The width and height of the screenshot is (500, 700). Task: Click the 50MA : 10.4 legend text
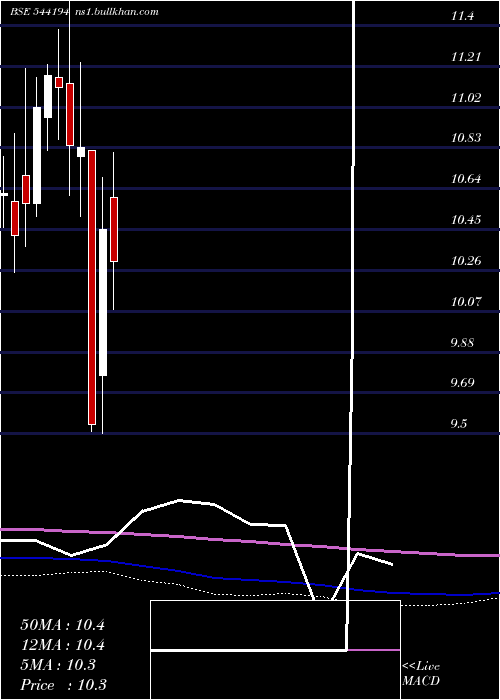[x=62, y=625]
